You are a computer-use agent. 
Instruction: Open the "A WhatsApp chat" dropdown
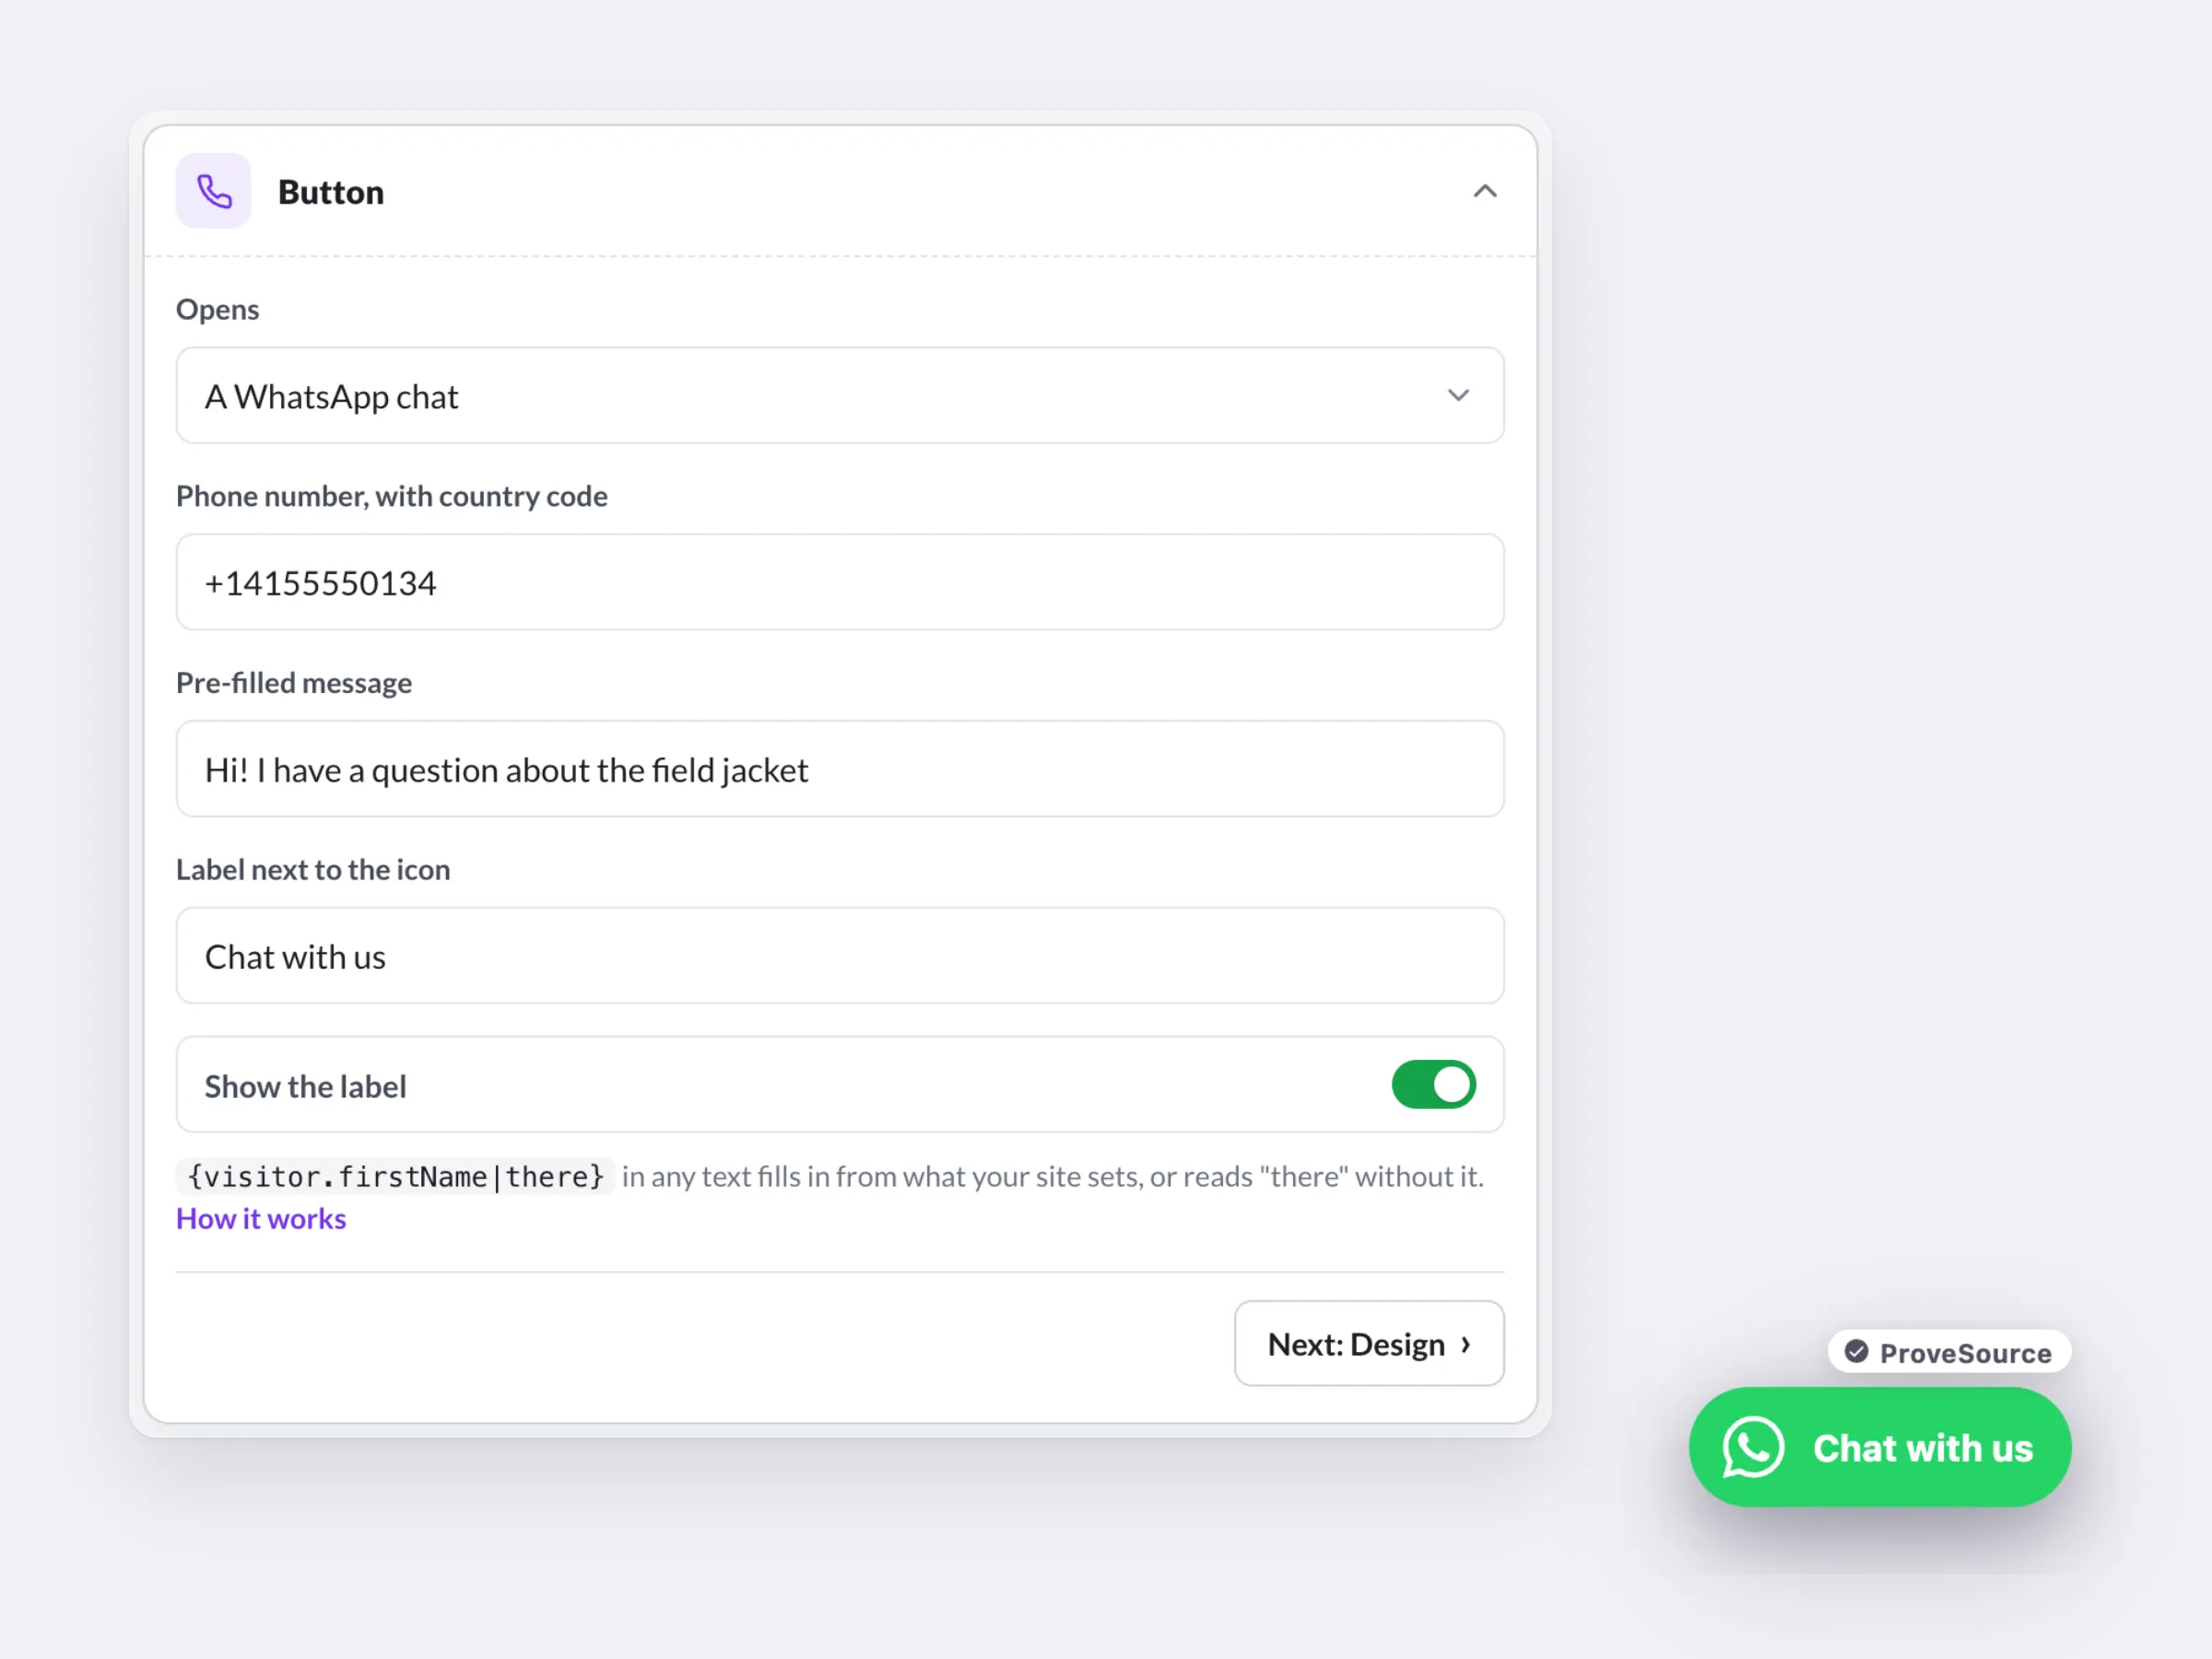840,396
